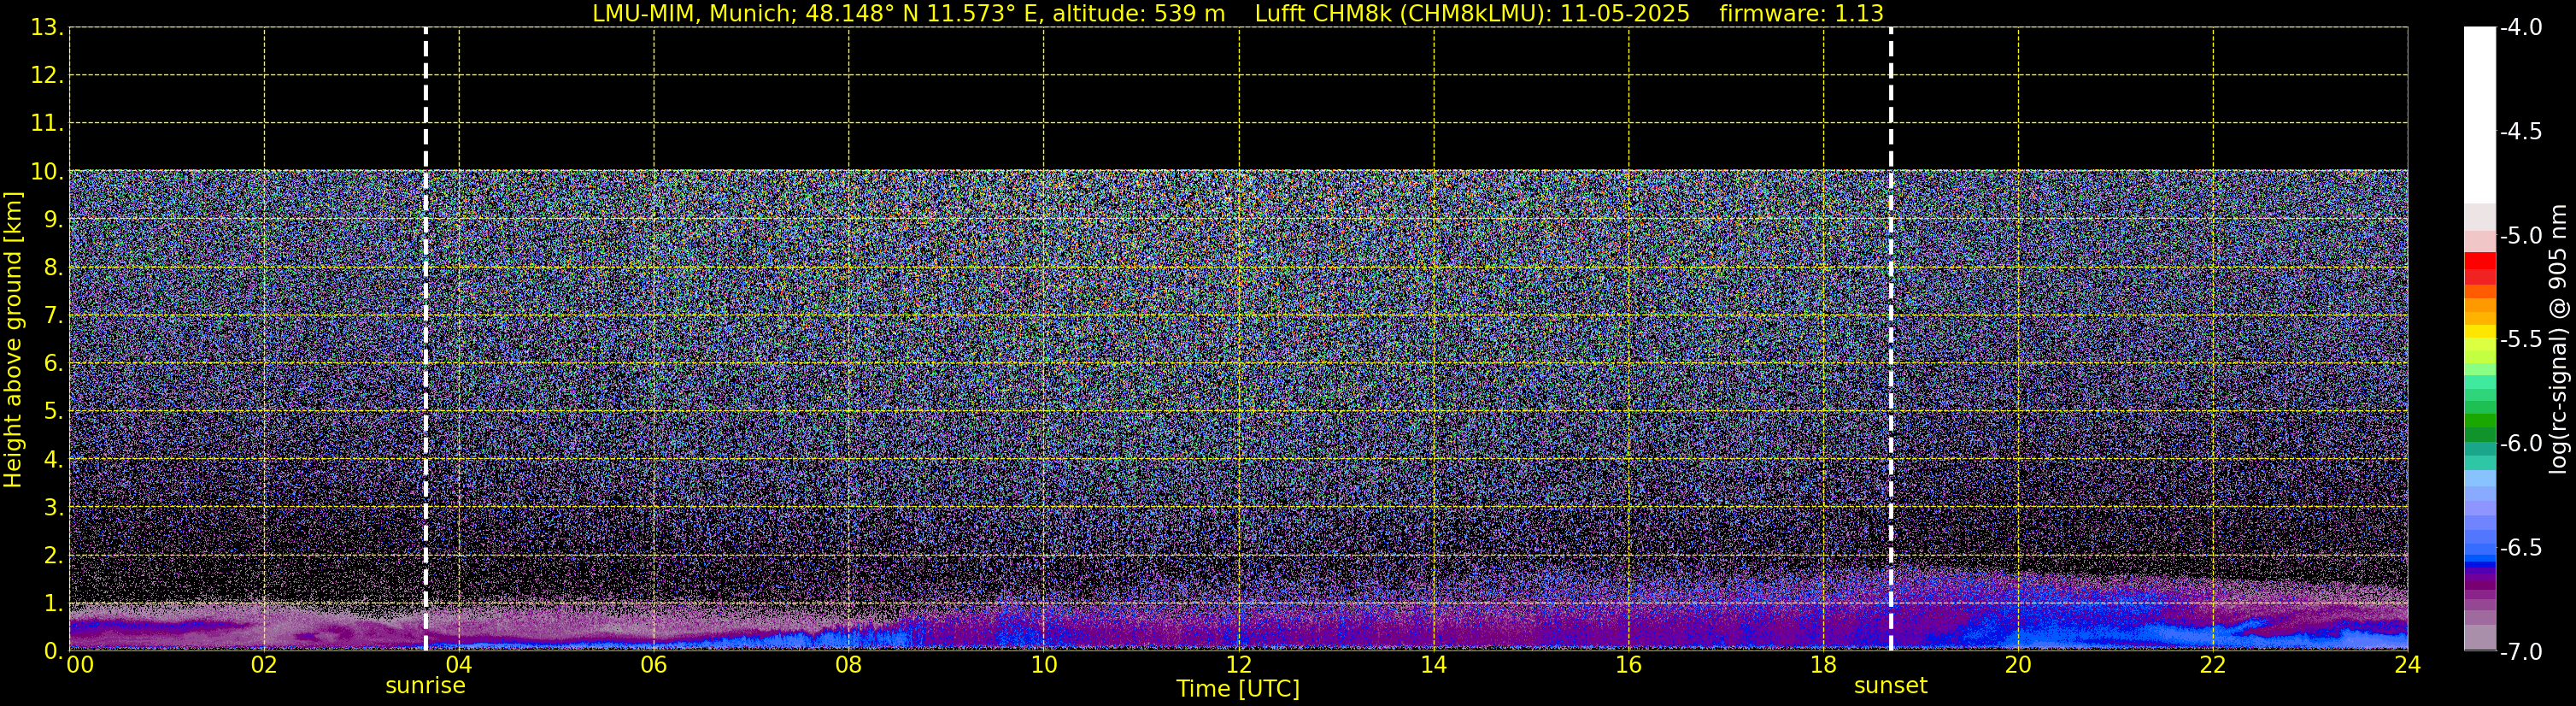Click the 'firmware: 1.13' text

click(x=1801, y=14)
